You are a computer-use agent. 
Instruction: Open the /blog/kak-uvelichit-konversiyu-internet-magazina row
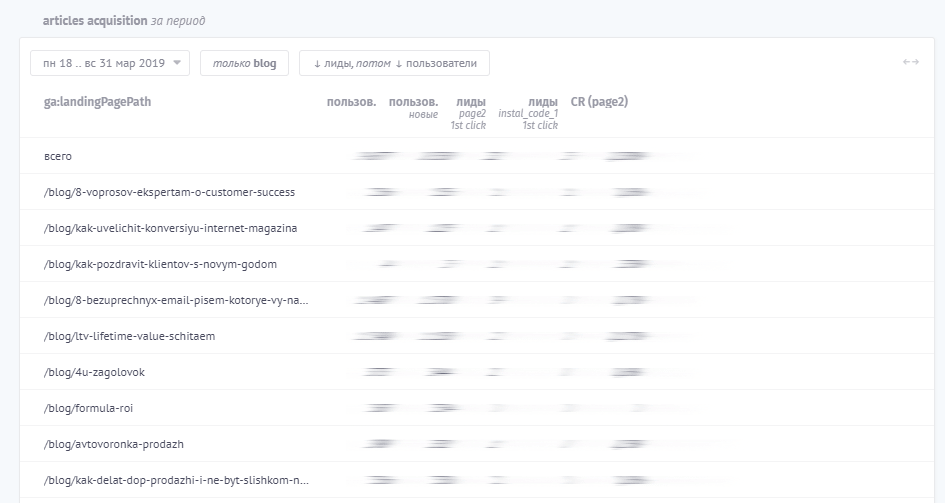coord(170,228)
